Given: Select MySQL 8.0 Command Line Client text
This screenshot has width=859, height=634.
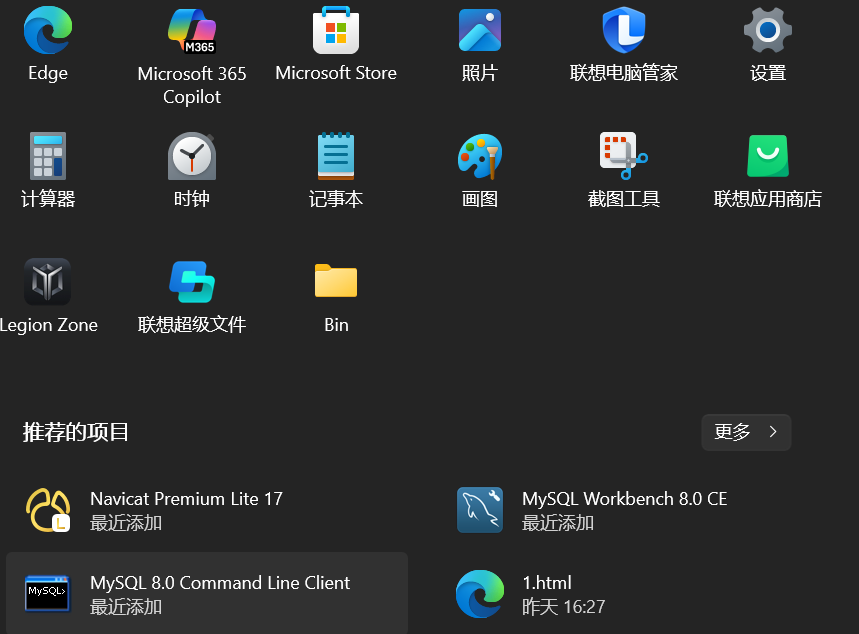Looking at the screenshot, I should (220, 582).
